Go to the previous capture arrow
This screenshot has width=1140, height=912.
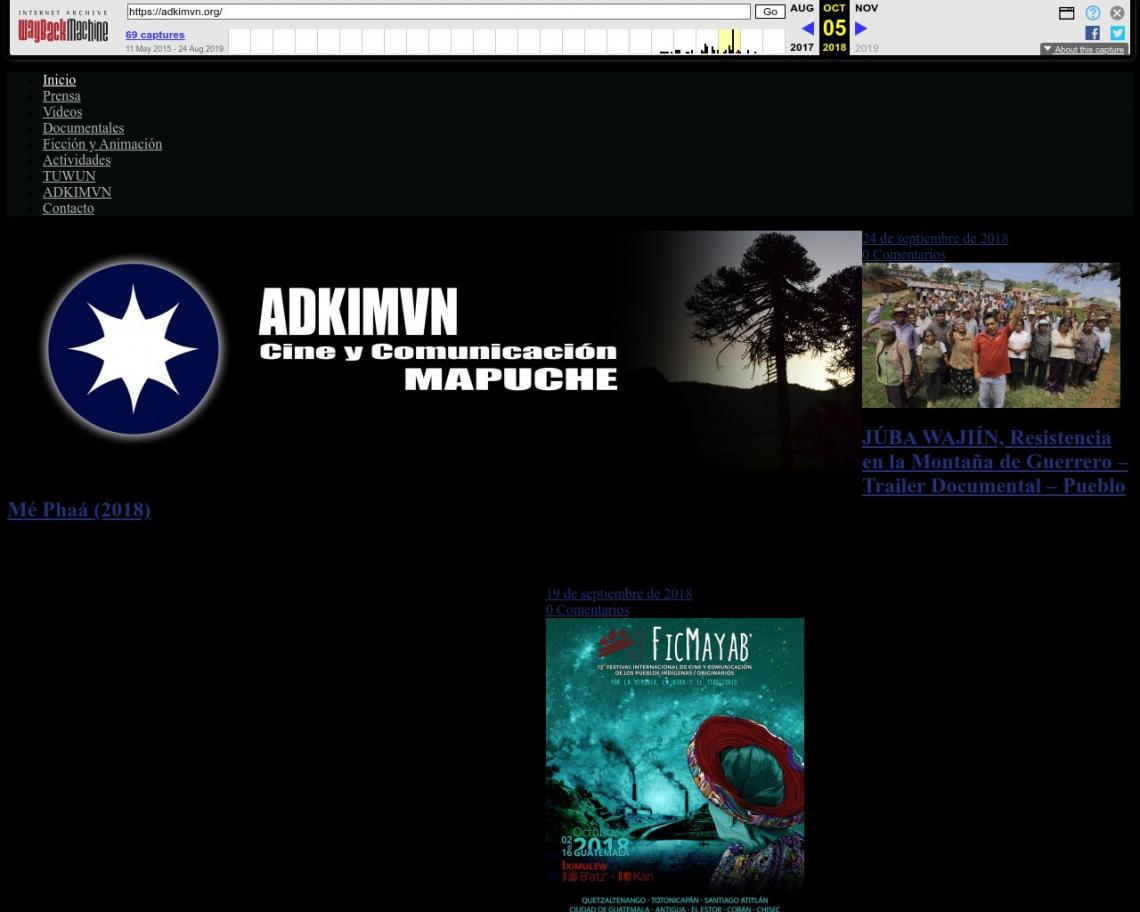coord(807,28)
